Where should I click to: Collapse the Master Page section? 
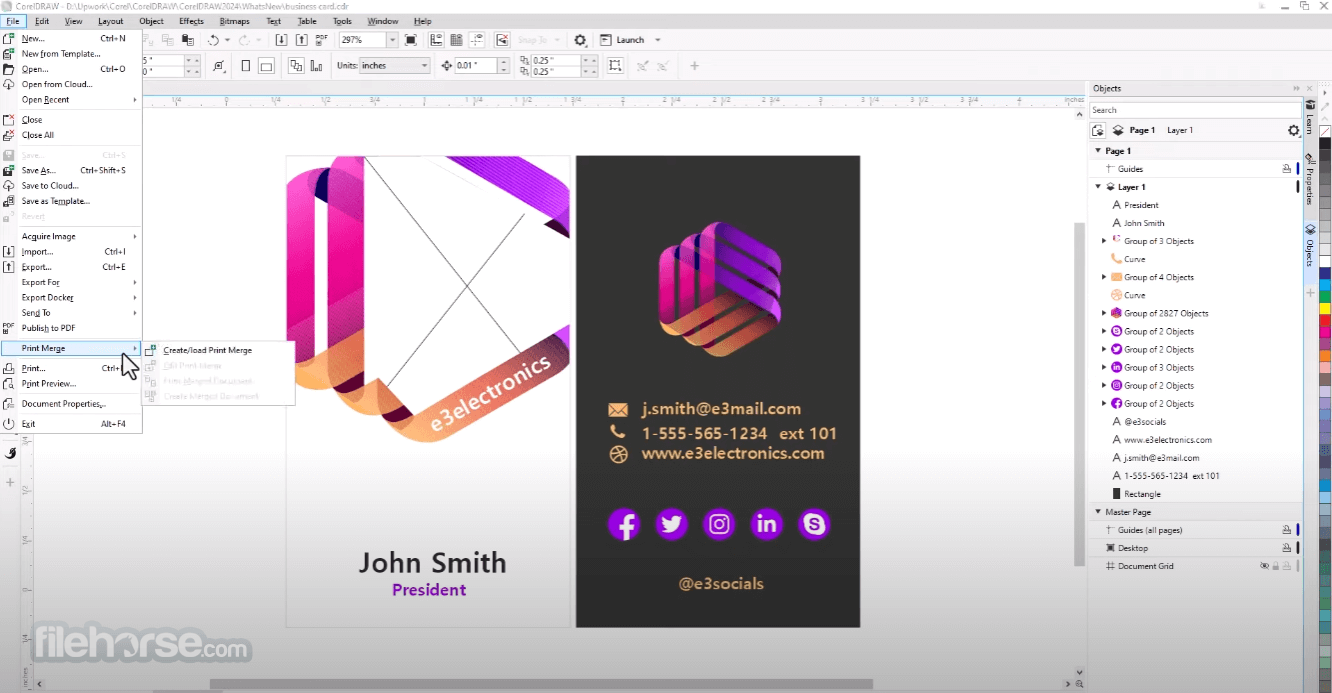click(1098, 512)
